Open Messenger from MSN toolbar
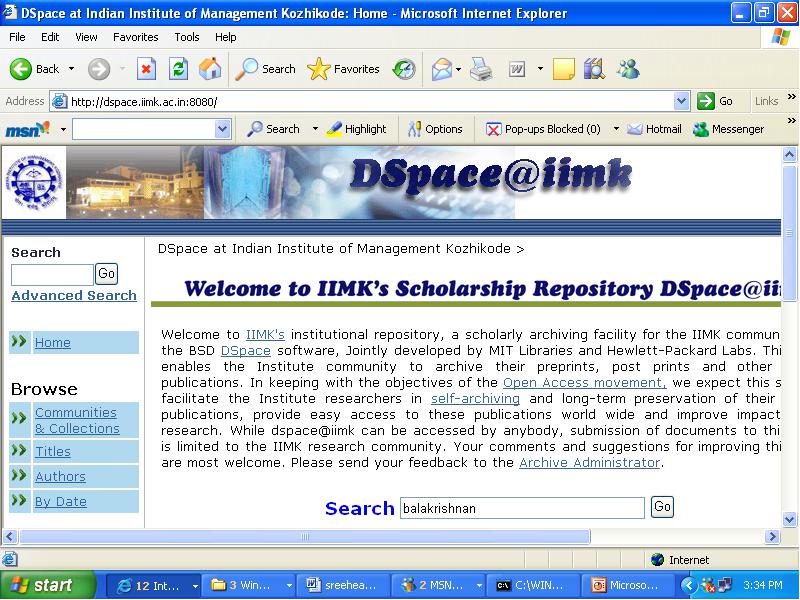The width and height of the screenshot is (800, 600). (x=729, y=129)
